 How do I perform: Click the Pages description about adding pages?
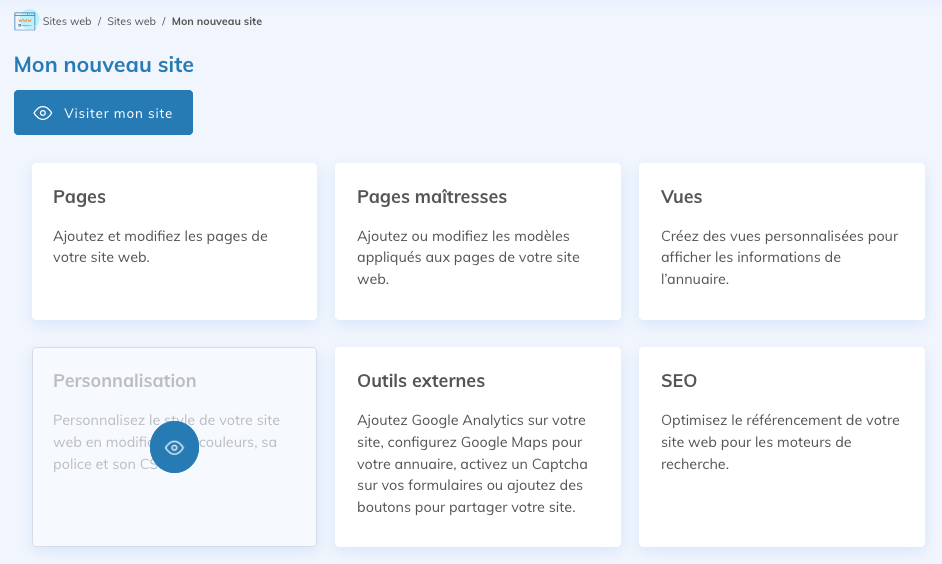[160, 247]
